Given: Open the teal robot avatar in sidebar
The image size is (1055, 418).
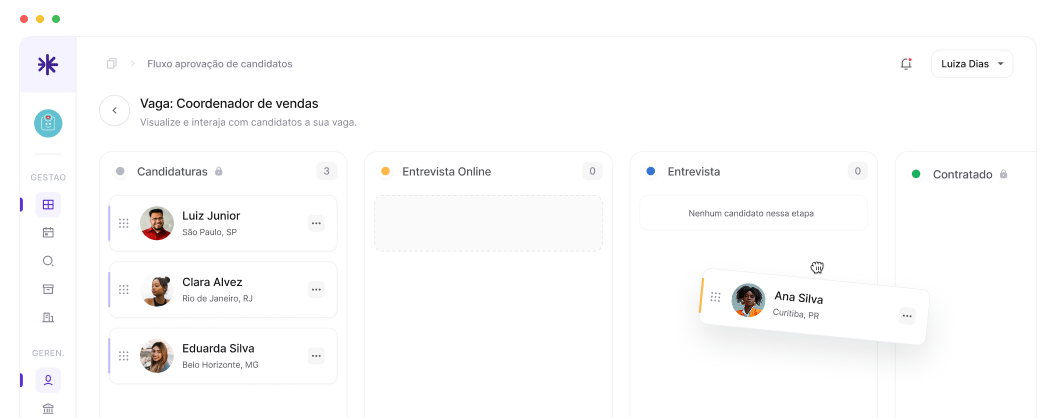Looking at the screenshot, I should pyautogui.click(x=48, y=124).
